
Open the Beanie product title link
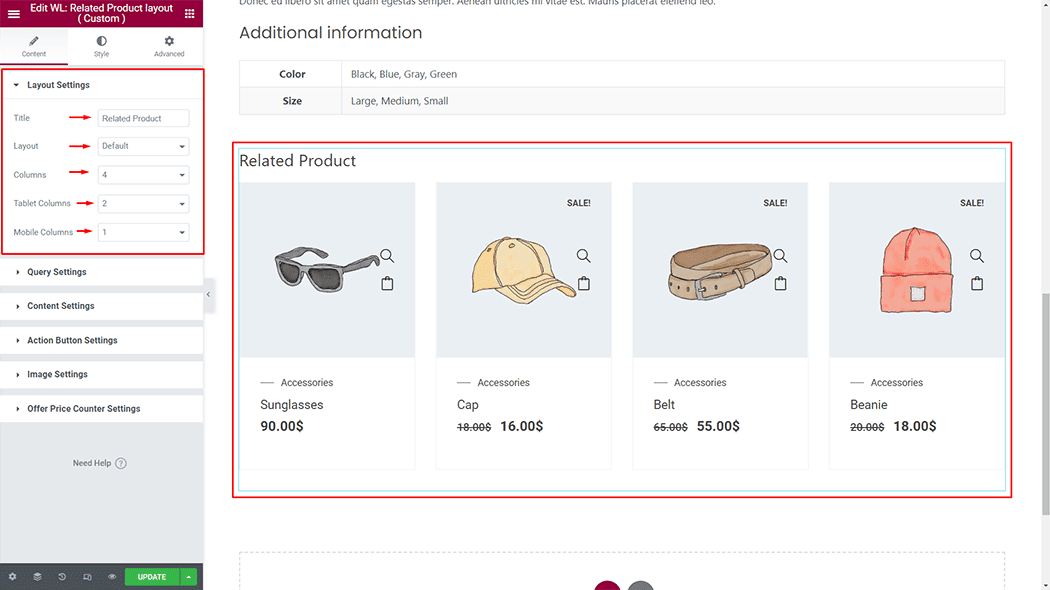[869, 405]
